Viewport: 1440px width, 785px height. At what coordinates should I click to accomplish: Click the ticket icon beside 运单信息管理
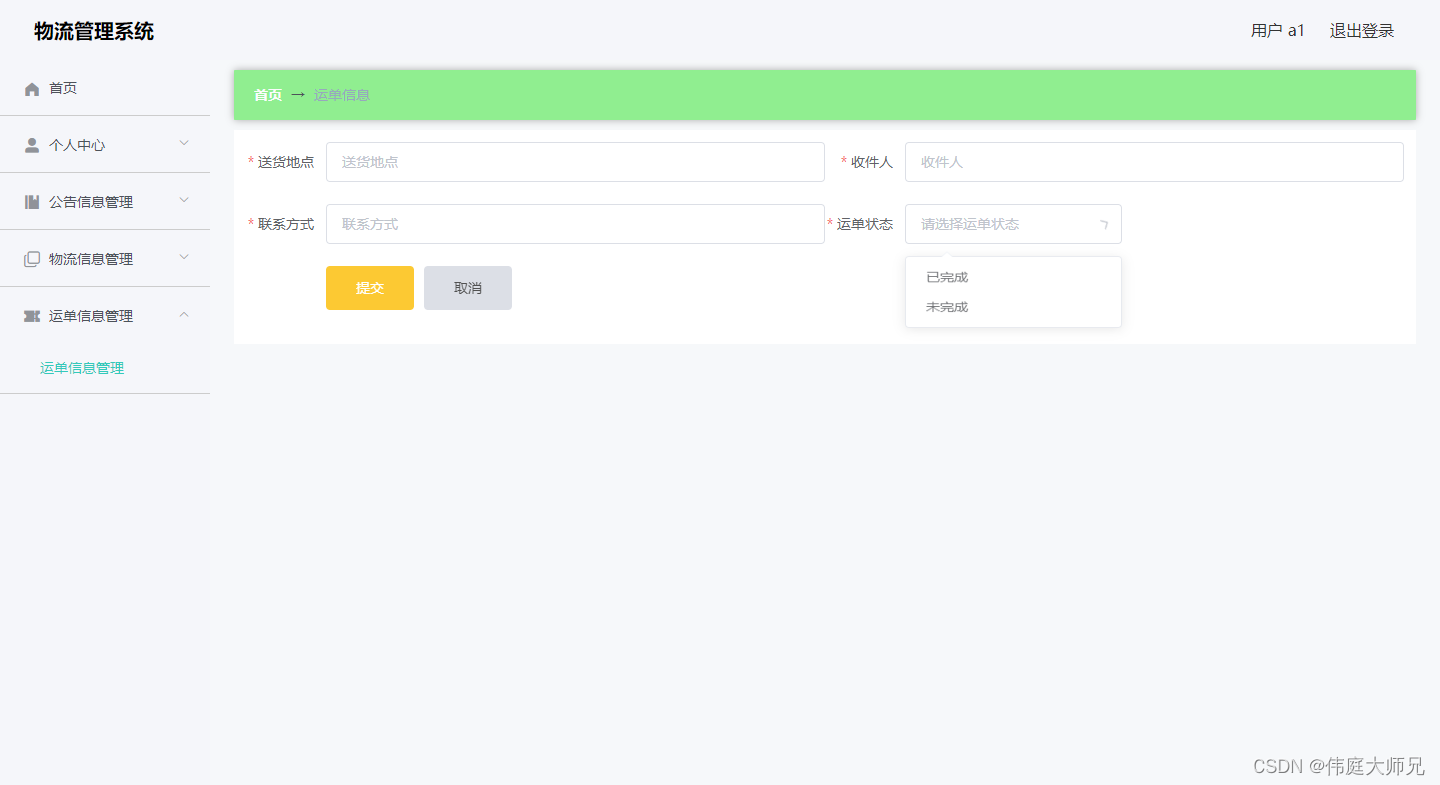32,316
